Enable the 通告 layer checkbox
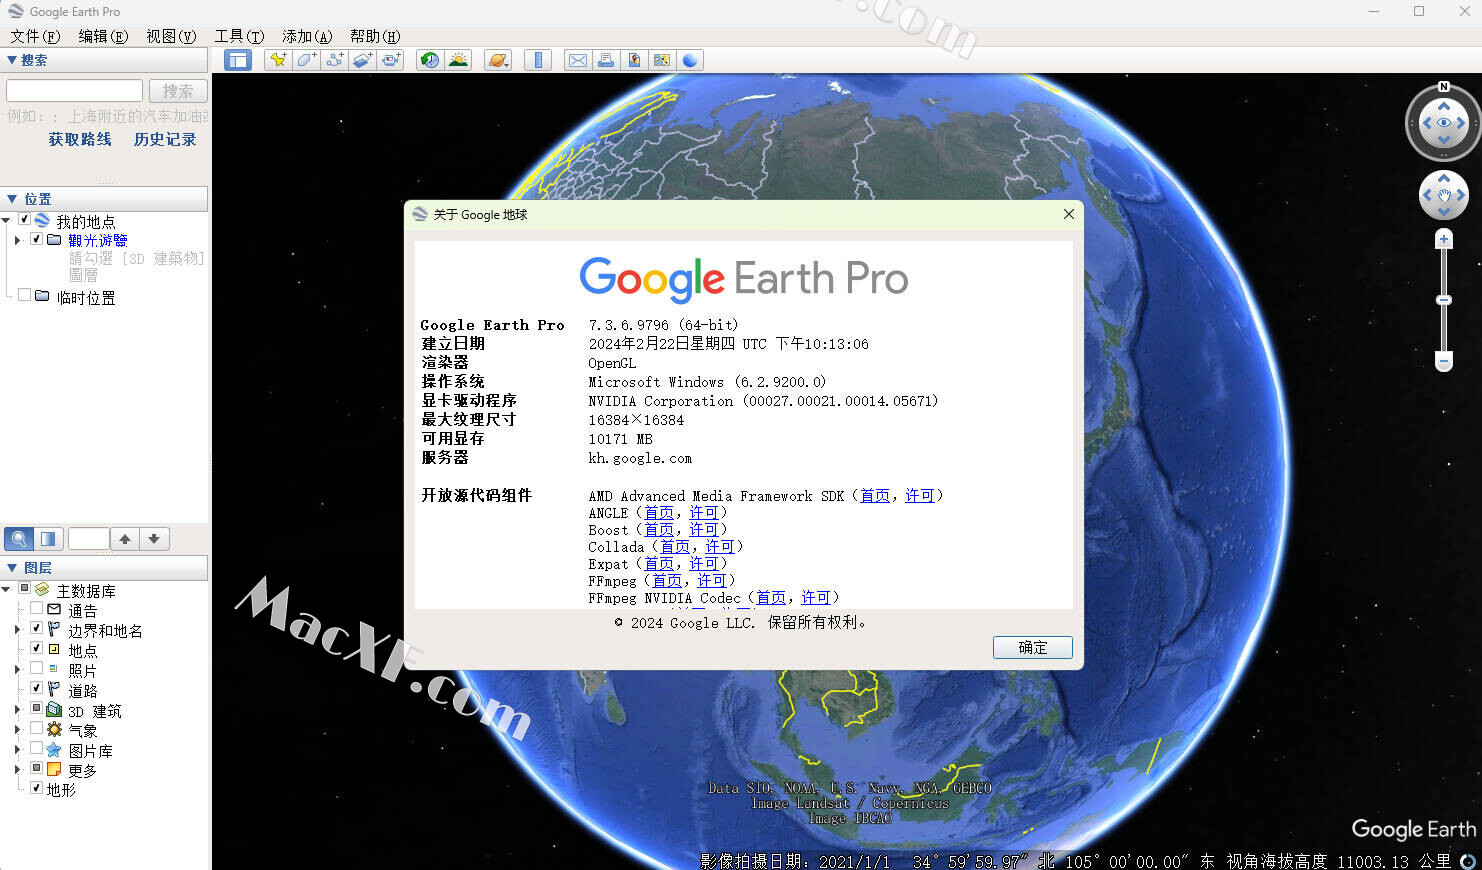1482x870 pixels. click(37, 608)
